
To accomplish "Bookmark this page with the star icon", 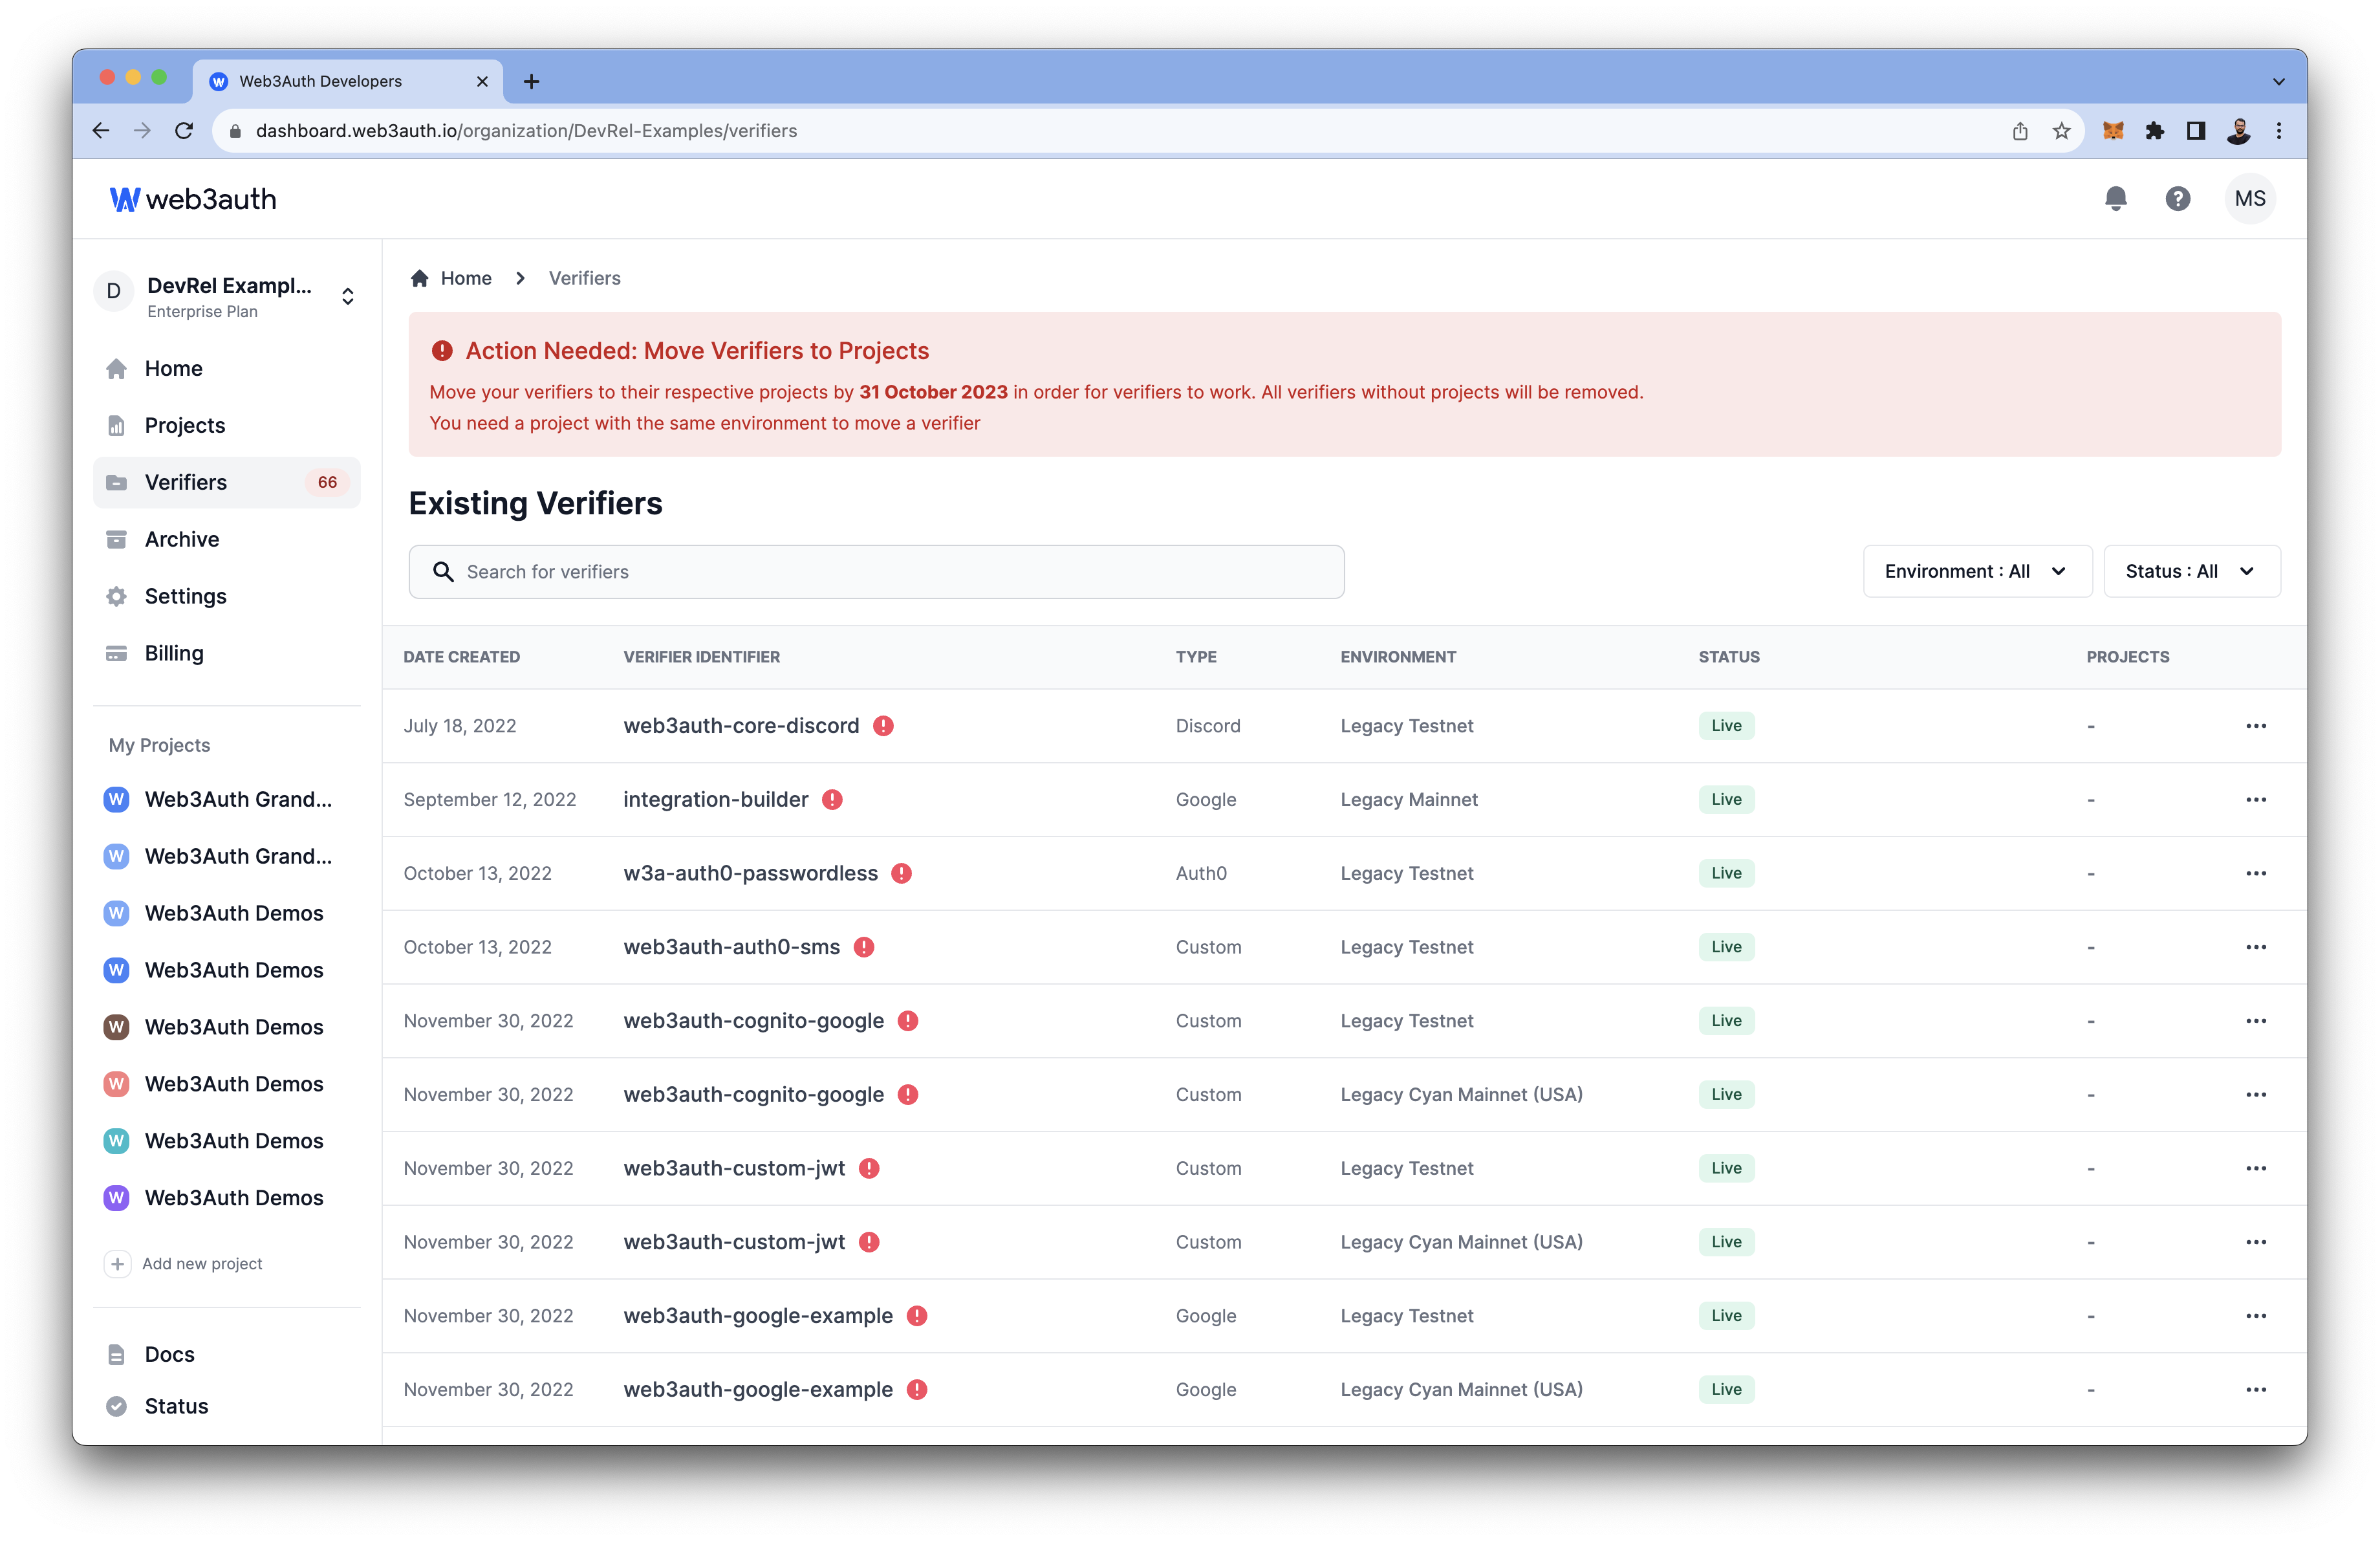I will (2061, 131).
